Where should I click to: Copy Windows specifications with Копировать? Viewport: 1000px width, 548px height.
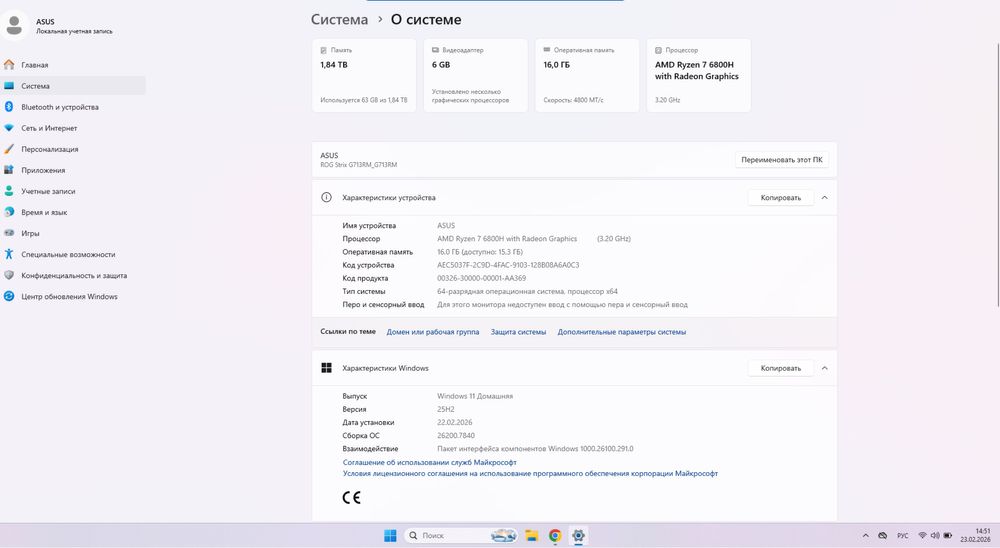click(x=781, y=368)
